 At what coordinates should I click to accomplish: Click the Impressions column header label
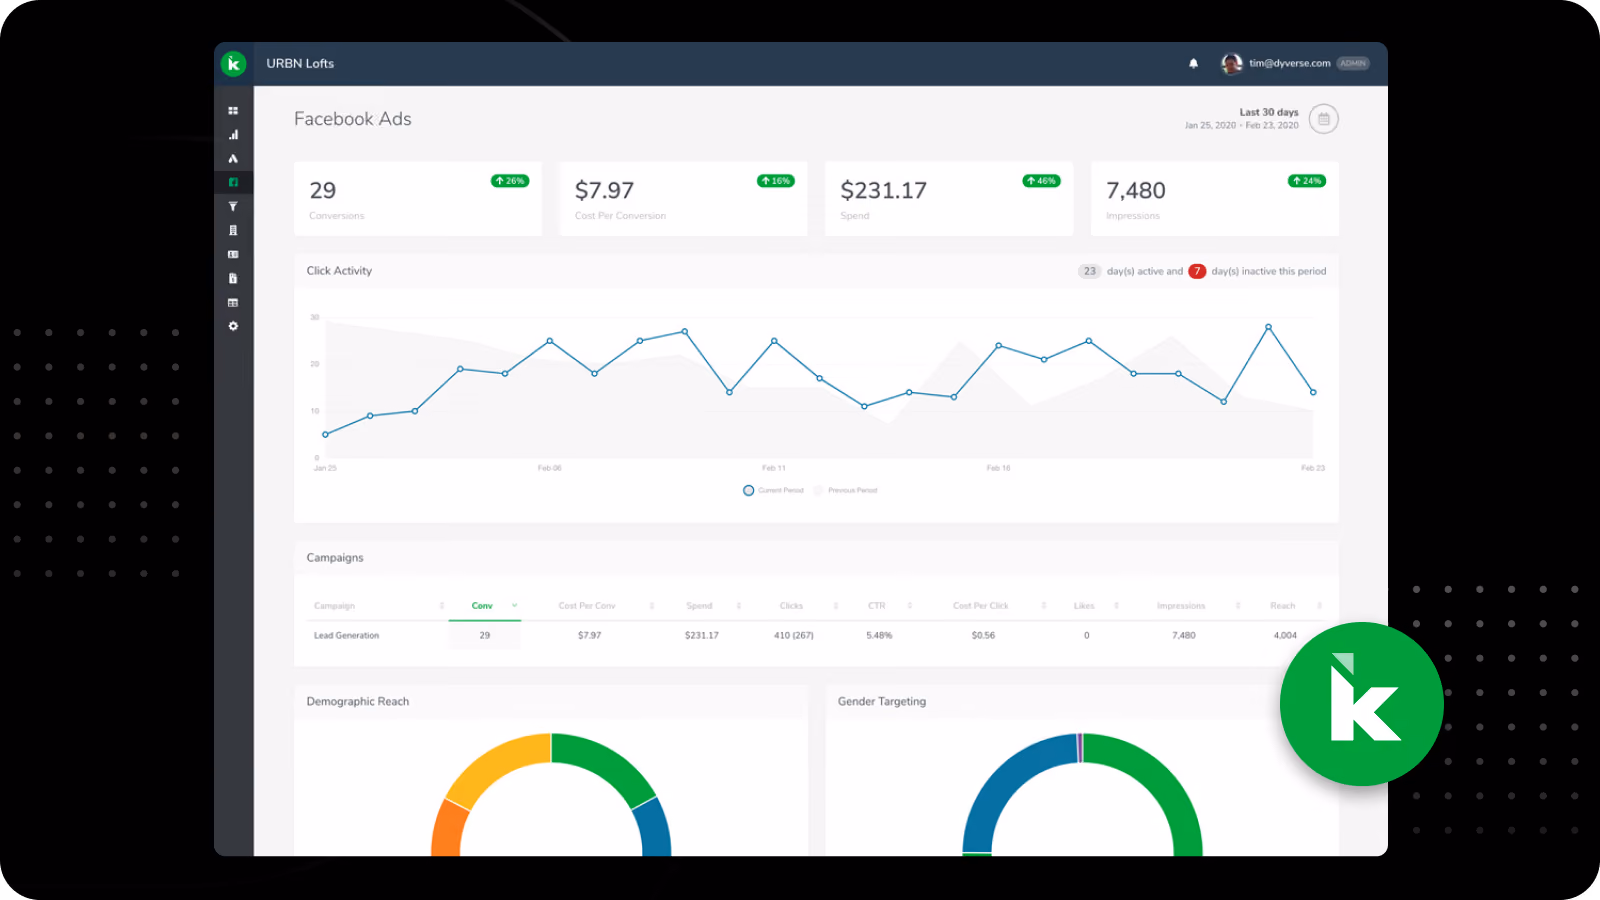1181,606
